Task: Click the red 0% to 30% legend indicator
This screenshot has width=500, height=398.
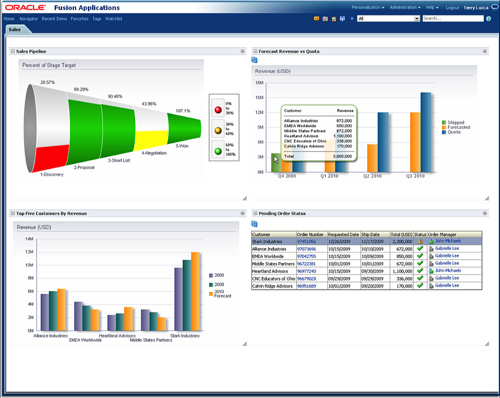Action: pos(218,110)
